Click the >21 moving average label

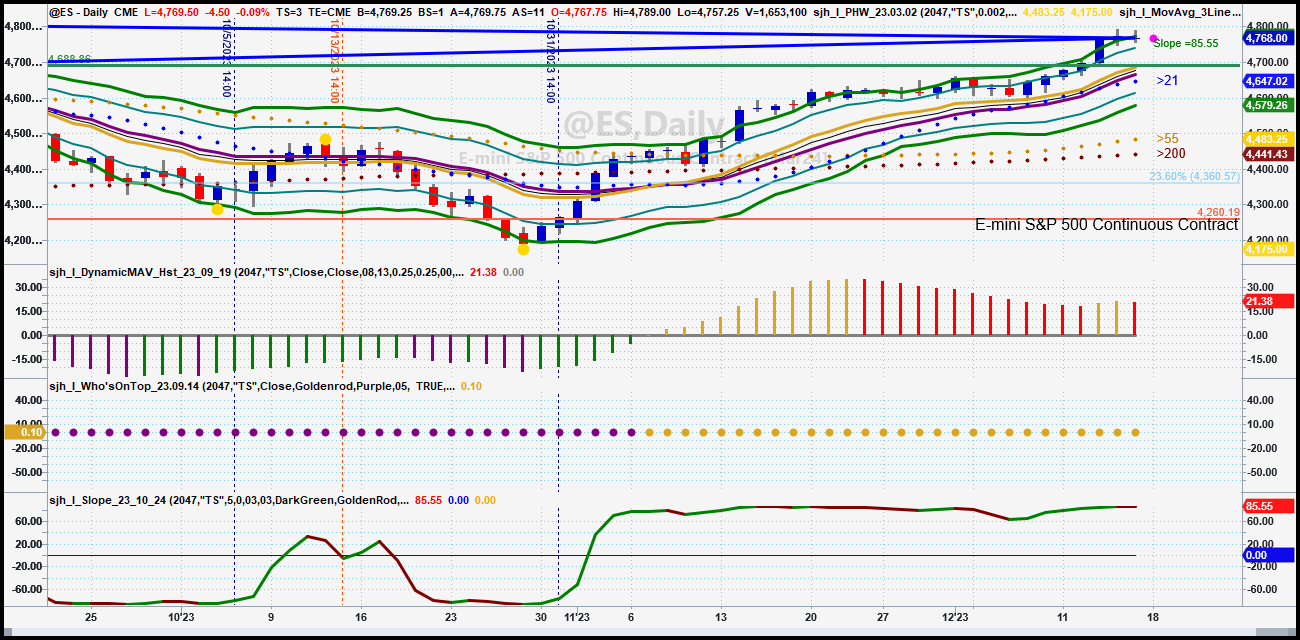[1167, 80]
